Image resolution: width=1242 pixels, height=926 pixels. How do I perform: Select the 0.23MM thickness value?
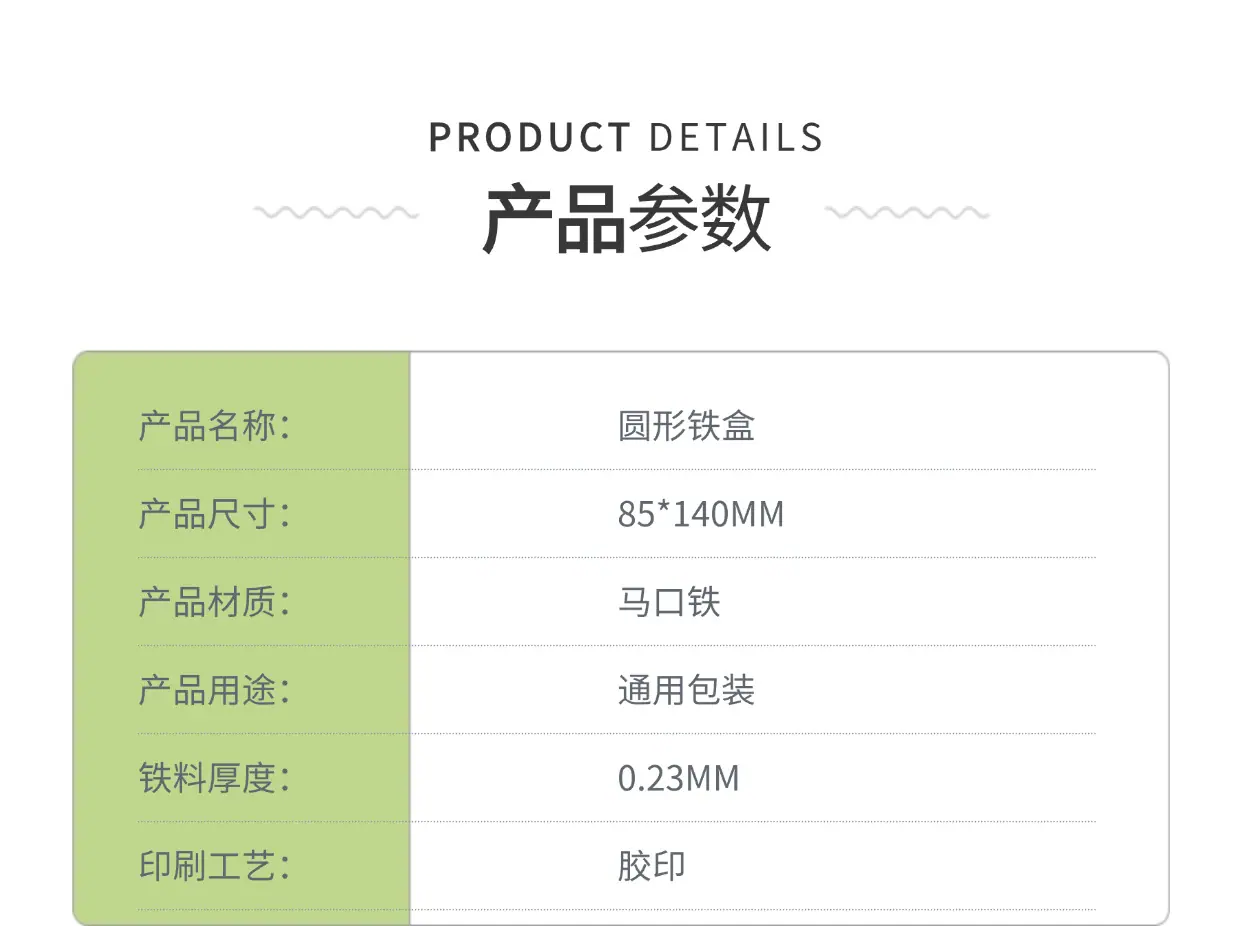pyautogui.click(x=679, y=778)
